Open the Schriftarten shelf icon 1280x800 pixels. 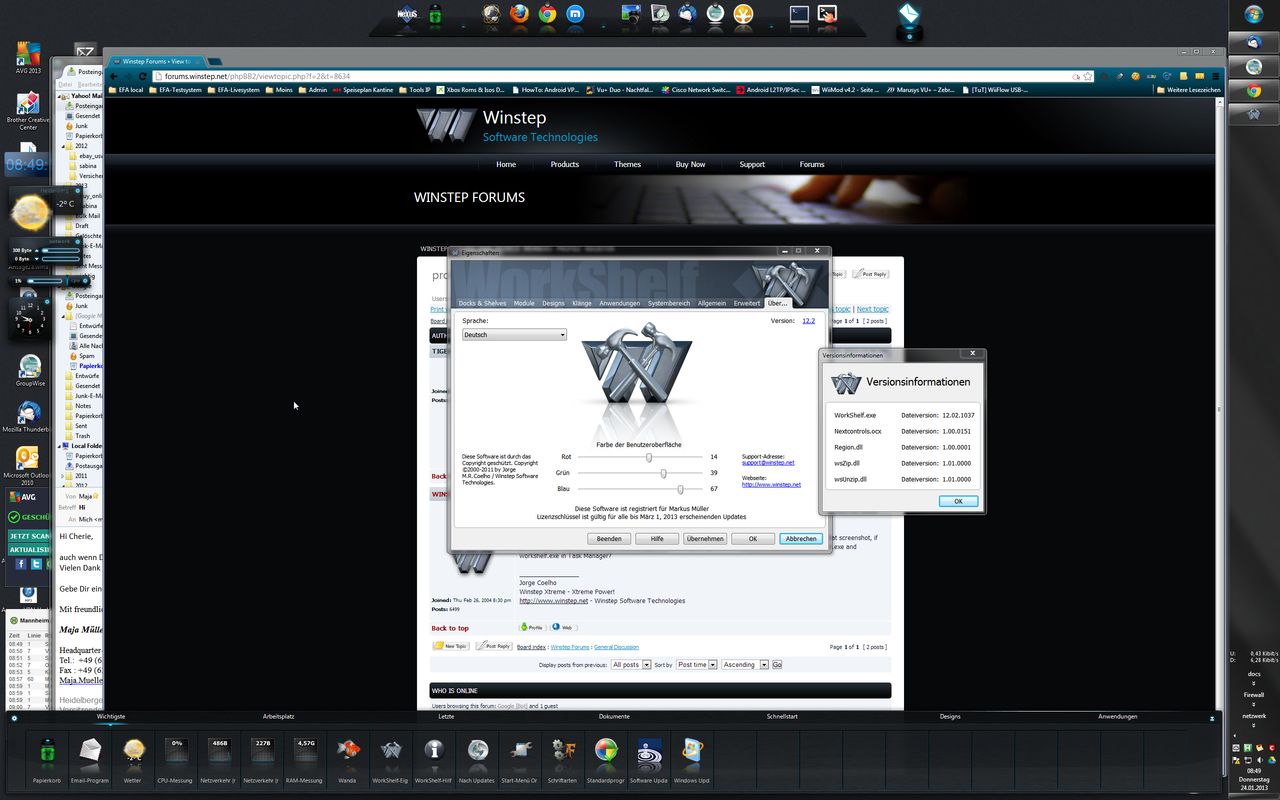[563, 751]
